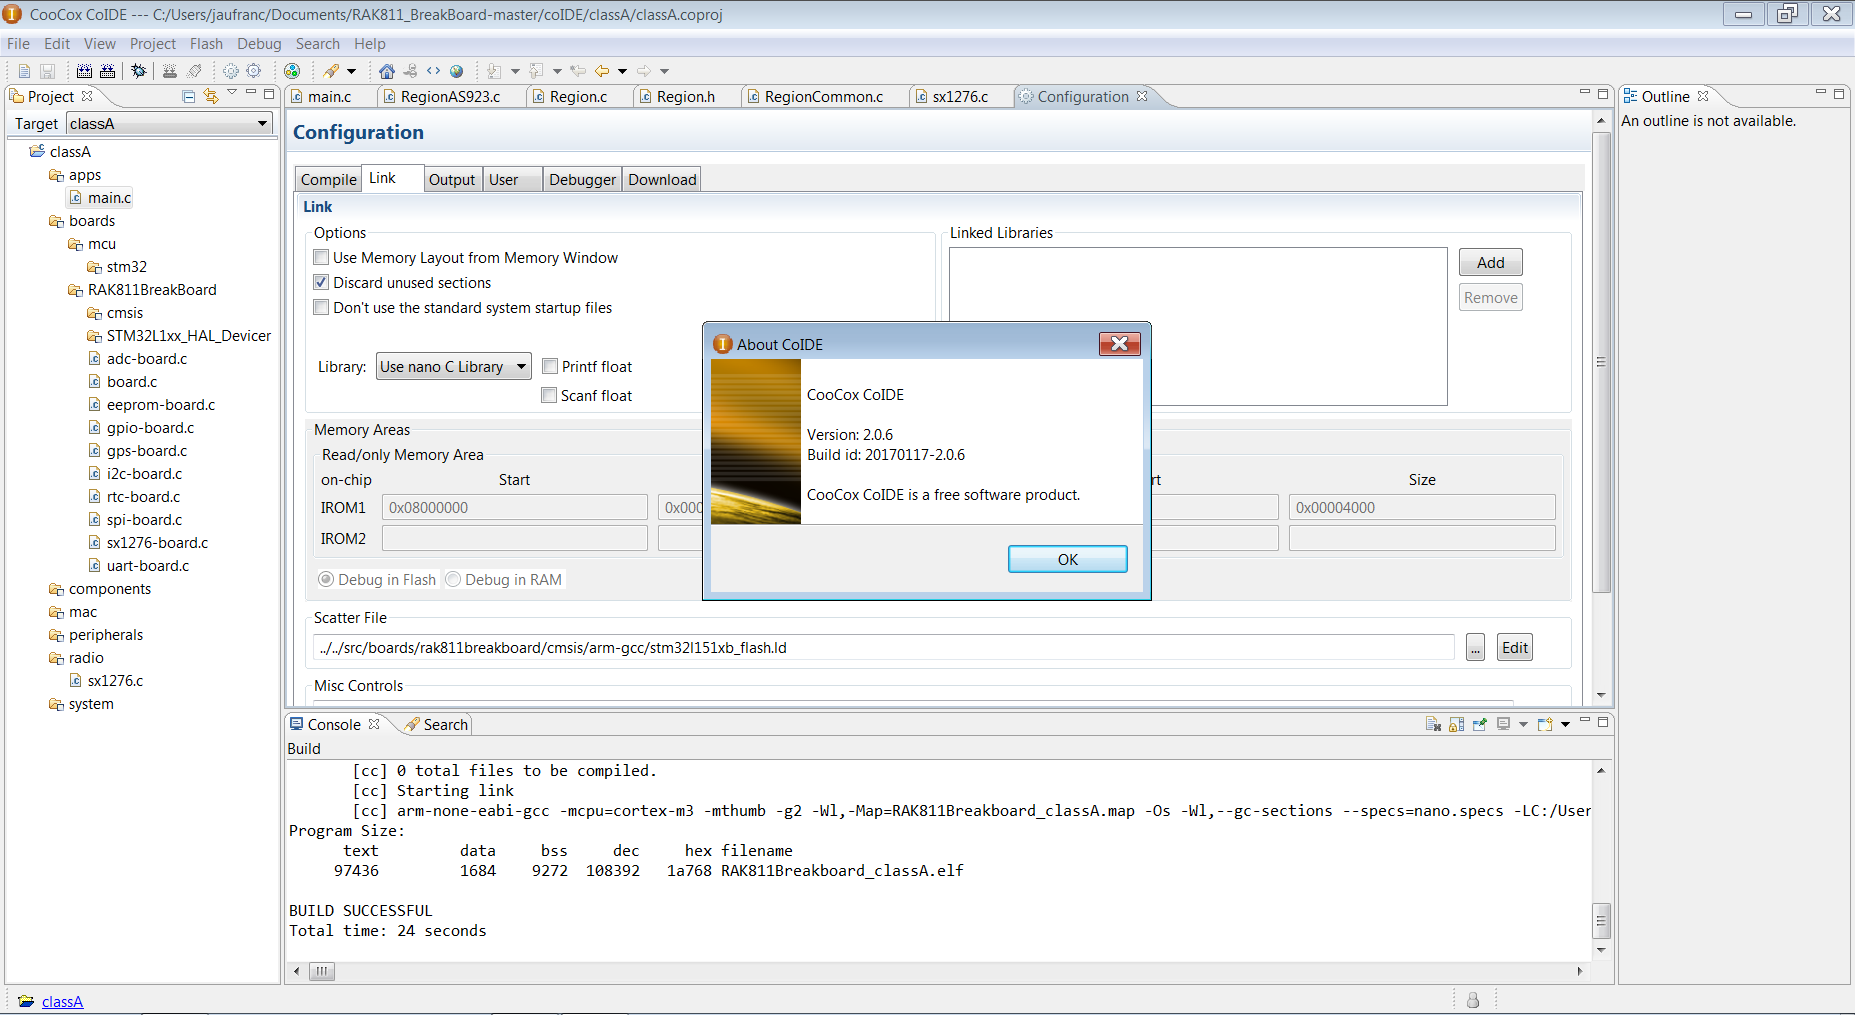Open the sx1276.c editor tab
This screenshot has width=1855, height=1015.
click(960, 97)
